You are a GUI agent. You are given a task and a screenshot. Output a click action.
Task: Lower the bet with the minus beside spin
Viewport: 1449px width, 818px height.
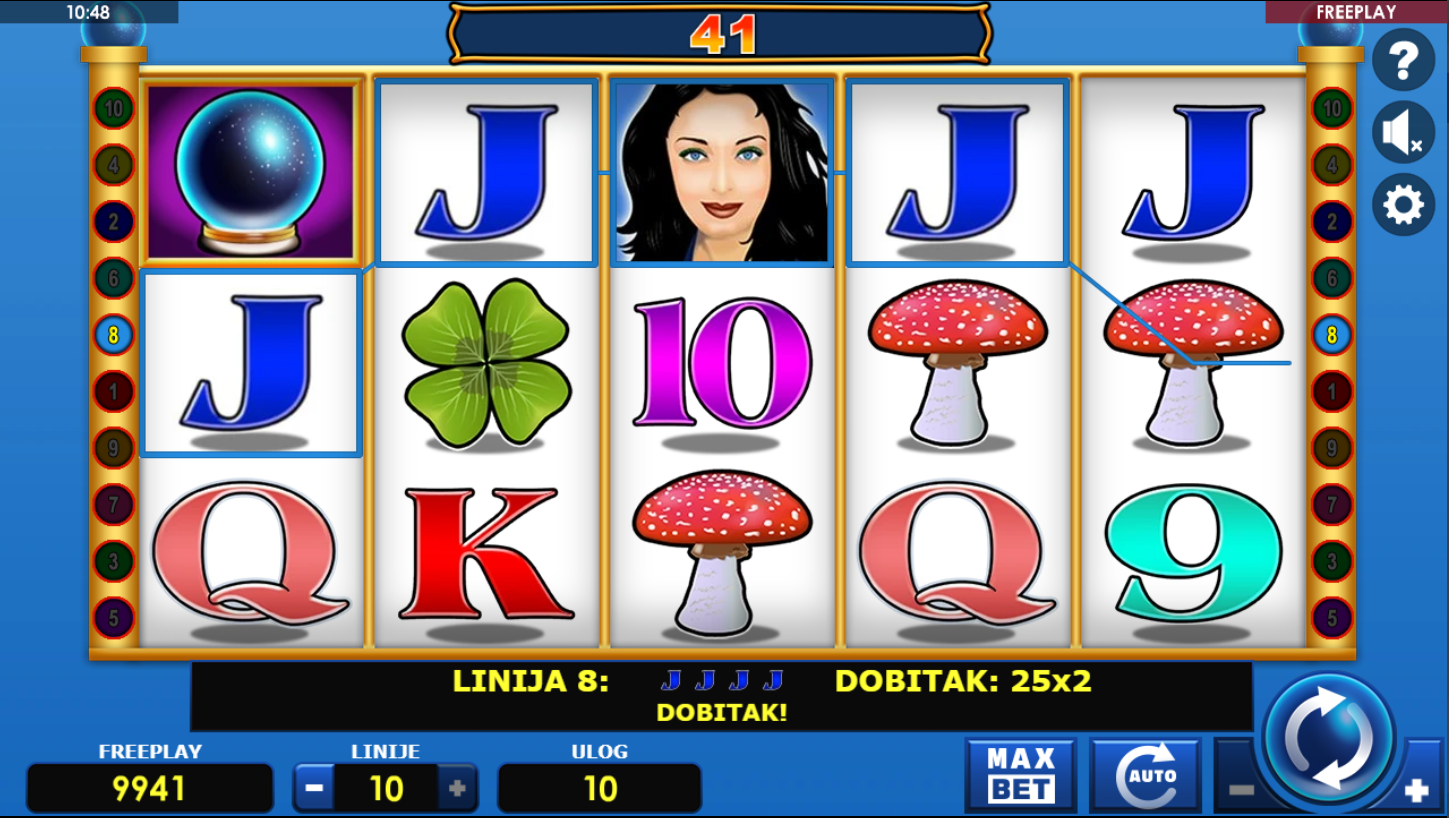(x=1240, y=789)
